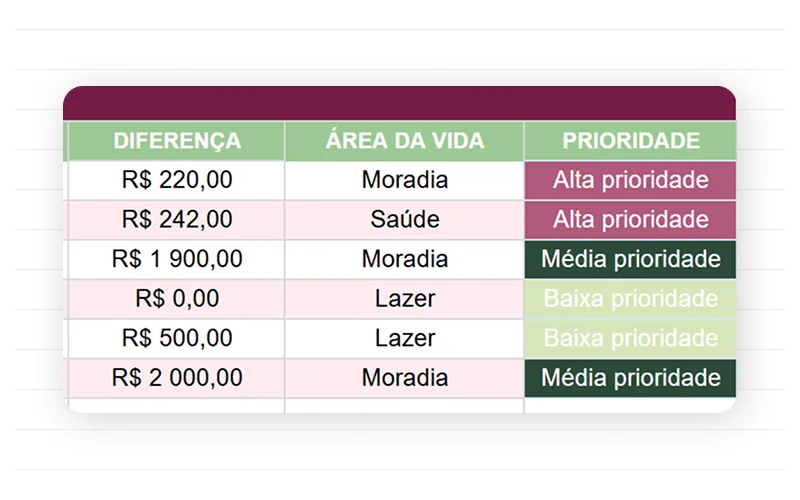Viewport: 800px width, 500px height.
Task: Select the ÁREA DA VIDA header cell
Action: coord(404,141)
